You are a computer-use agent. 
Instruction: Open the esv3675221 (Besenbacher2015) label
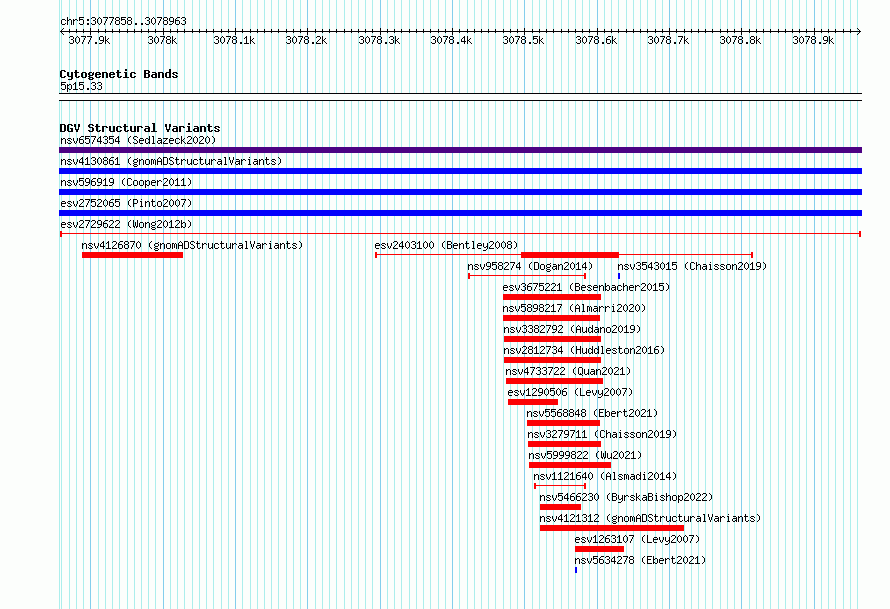(x=586, y=287)
